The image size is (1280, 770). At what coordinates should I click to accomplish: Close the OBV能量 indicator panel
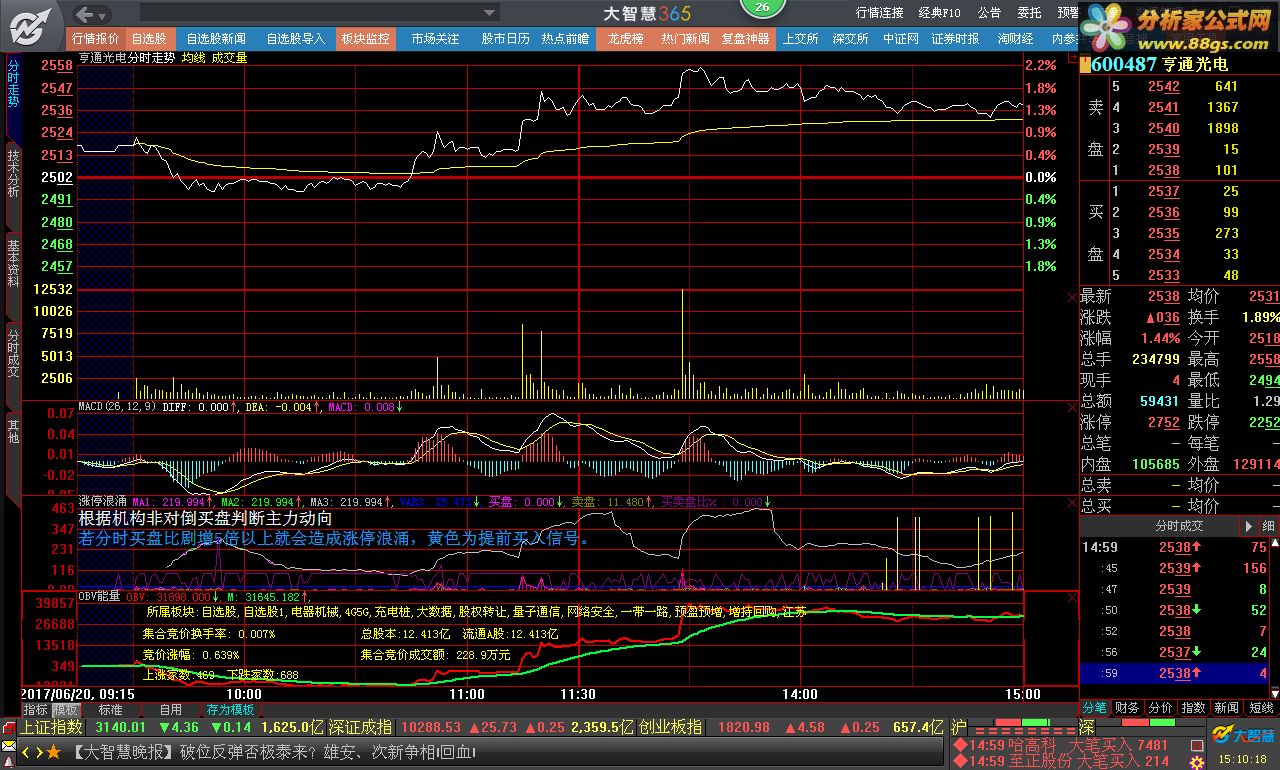coord(1072,597)
